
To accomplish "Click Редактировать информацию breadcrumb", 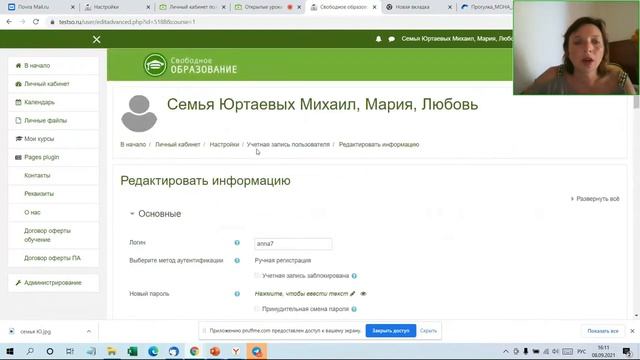I will click(379, 144).
